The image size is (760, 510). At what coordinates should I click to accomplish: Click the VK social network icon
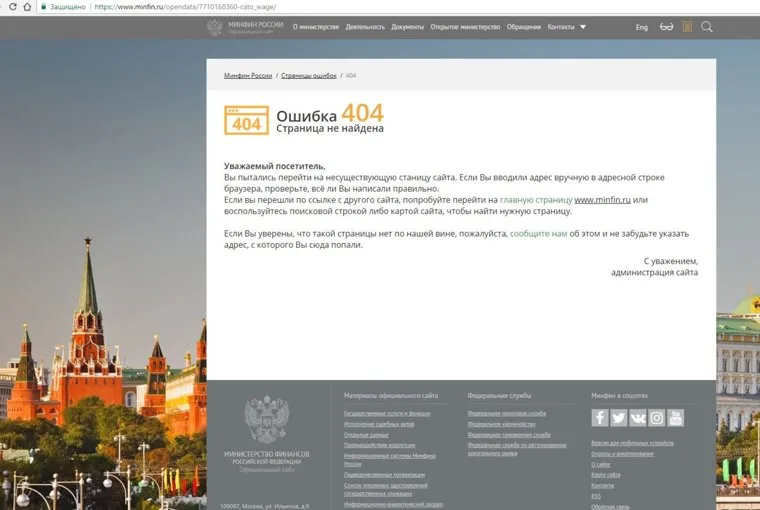point(638,418)
